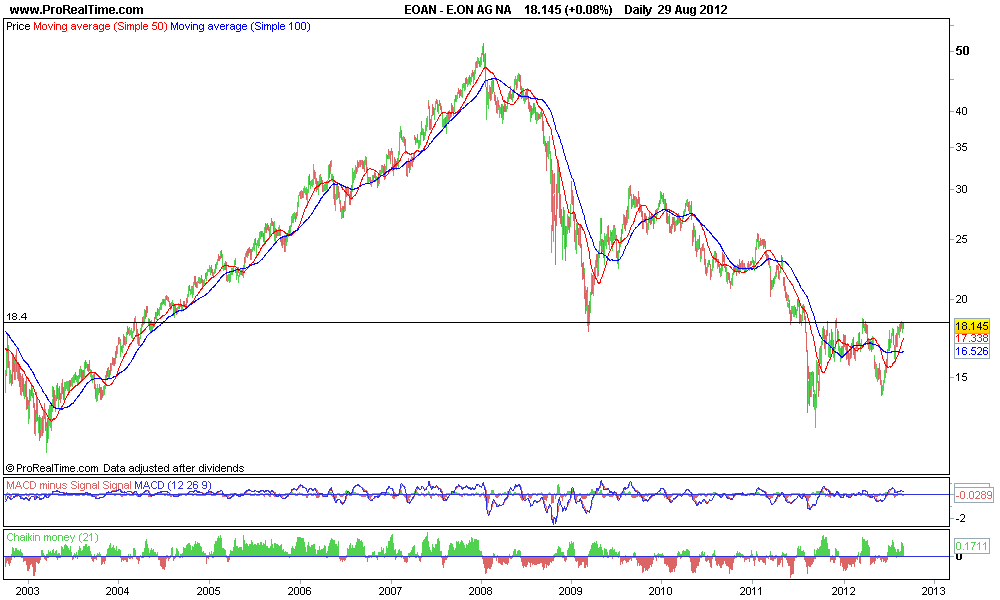Click the blue 16.526 moving average value tag
Screen dimensions: 1000x600
click(x=972, y=351)
